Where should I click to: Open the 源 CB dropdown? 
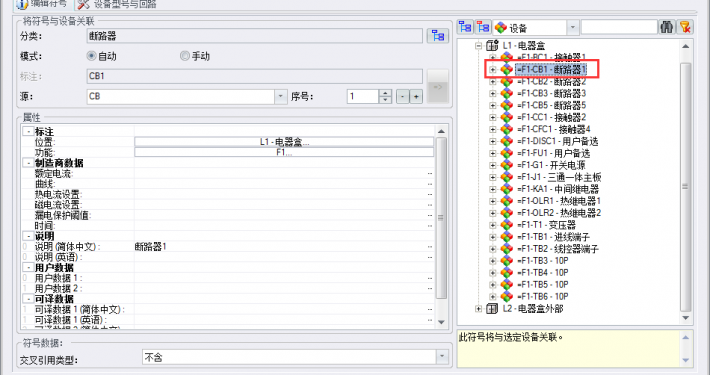point(280,96)
